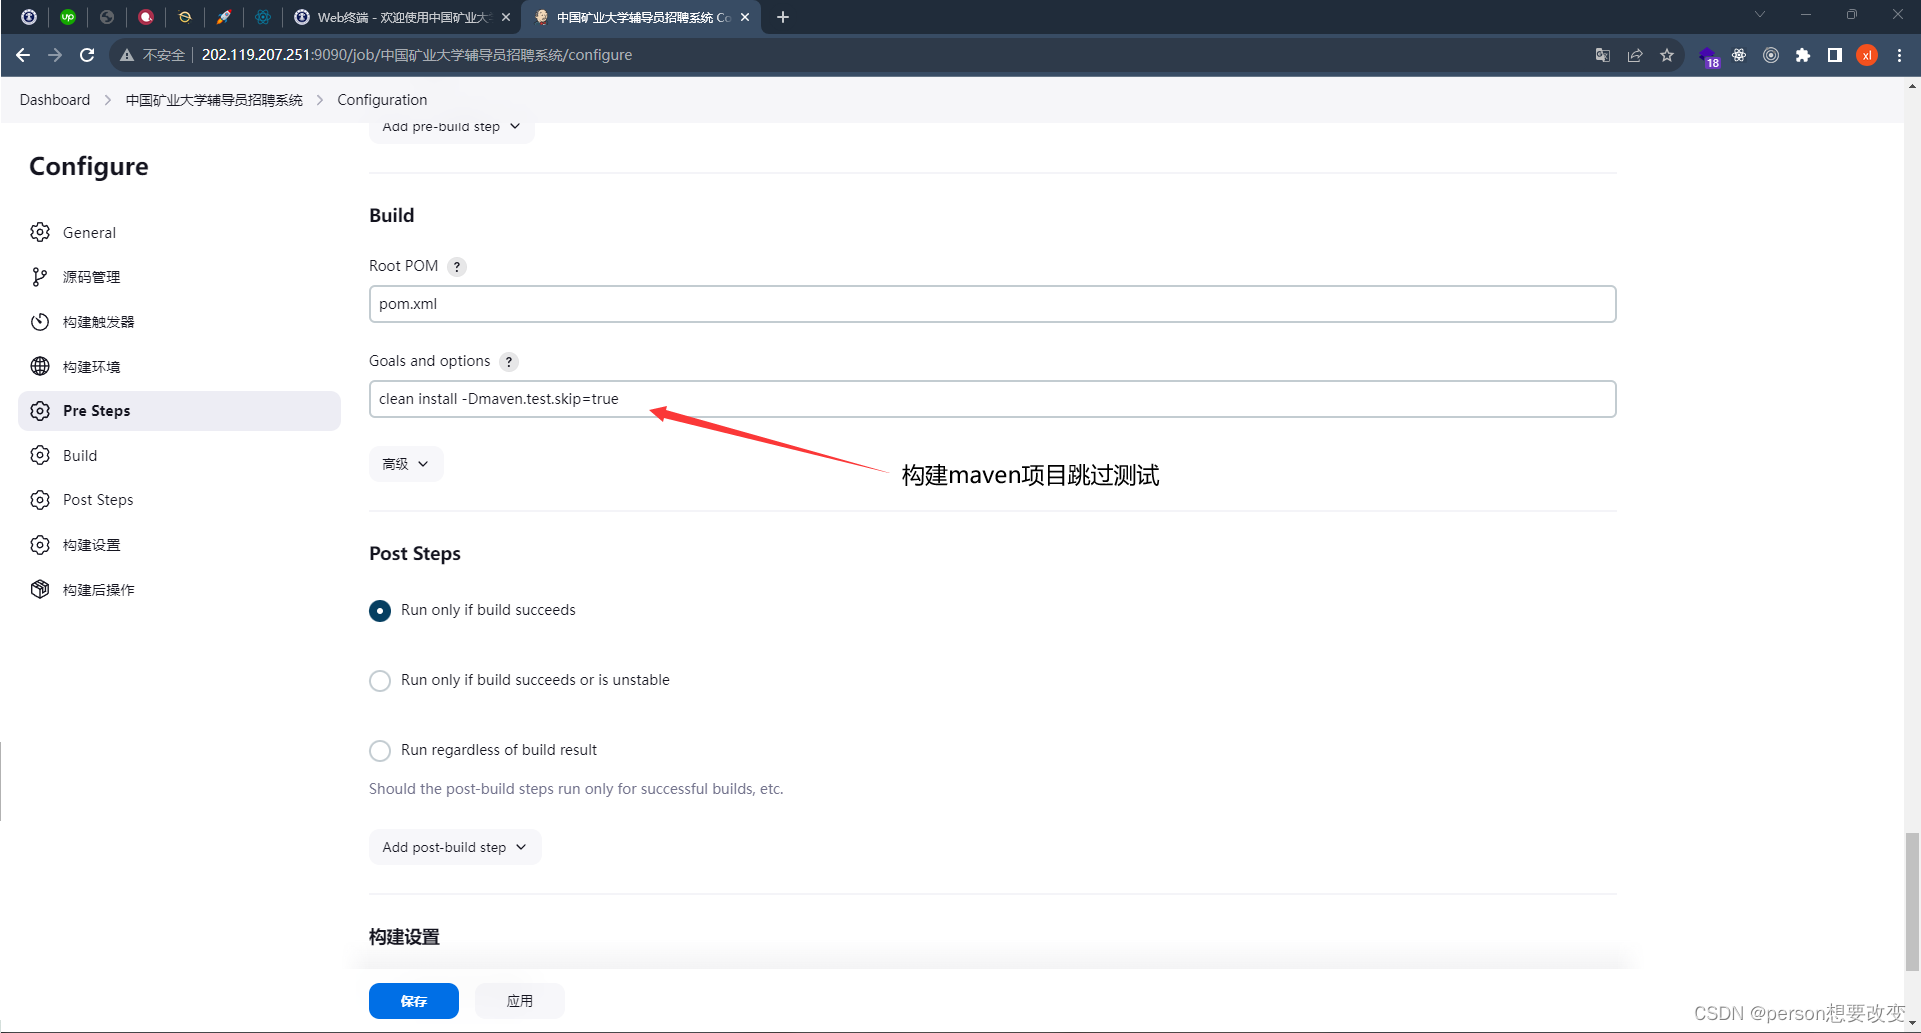Expand the 高级 advanced options

point(406,464)
